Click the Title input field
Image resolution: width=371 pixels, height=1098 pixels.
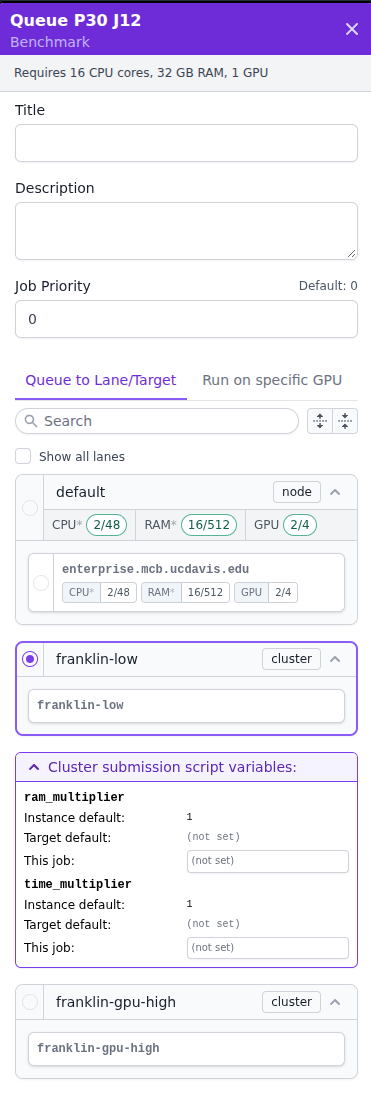pos(186,143)
